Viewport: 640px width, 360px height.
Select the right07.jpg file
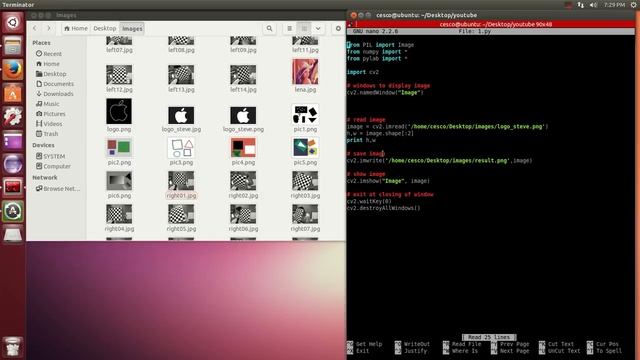[305, 218]
